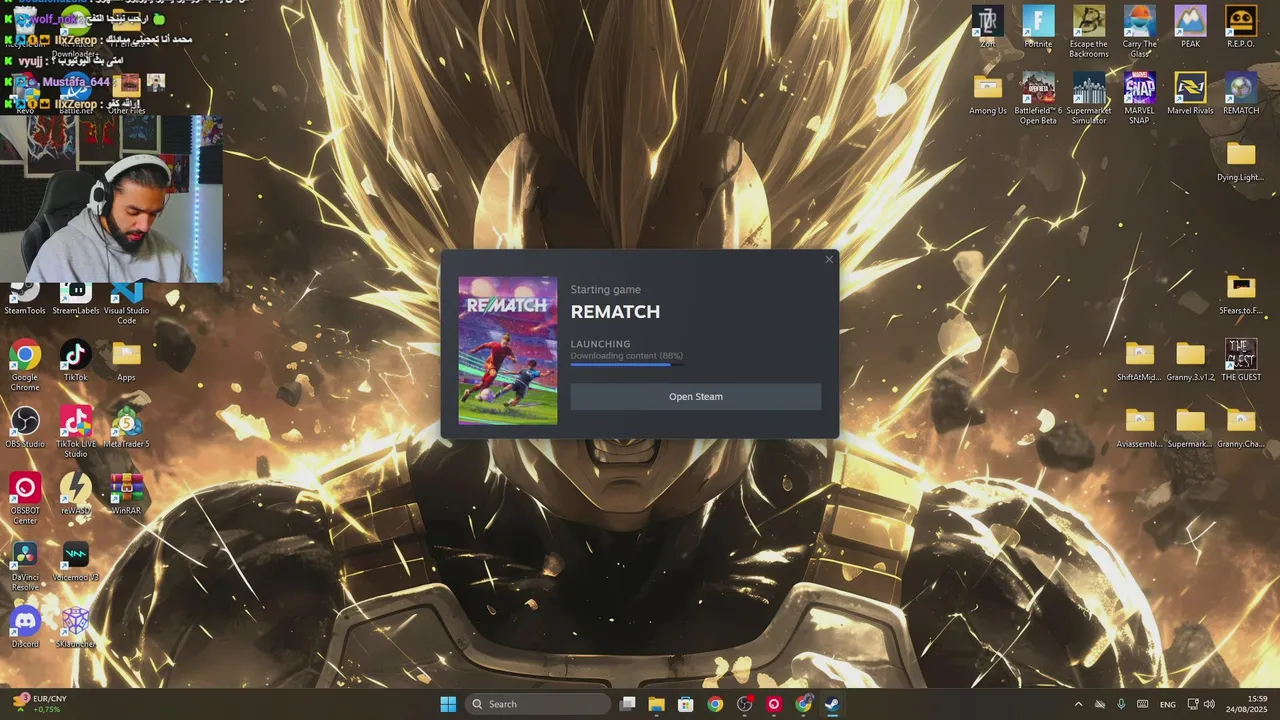Select the reWASD desktop icon
Image resolution: width=1280 pixels, height=720 pixels.
[x=76, y=494]
